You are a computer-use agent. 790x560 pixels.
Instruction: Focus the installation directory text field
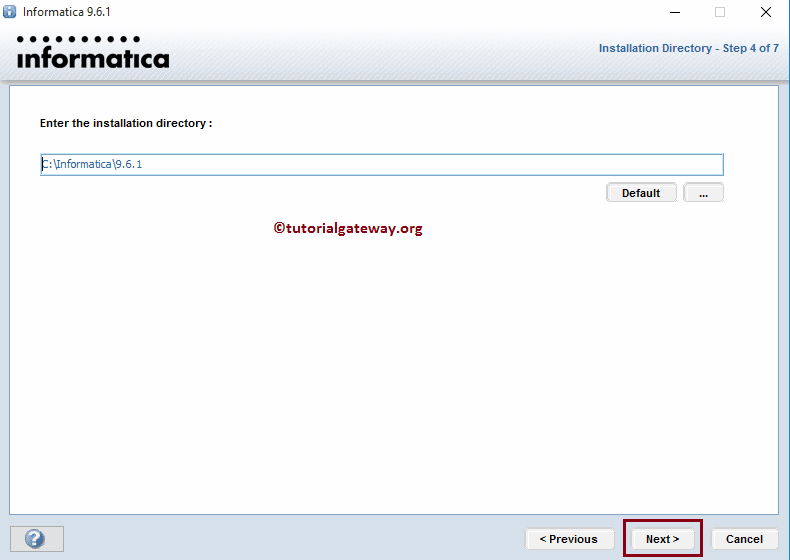pos(382,164)
